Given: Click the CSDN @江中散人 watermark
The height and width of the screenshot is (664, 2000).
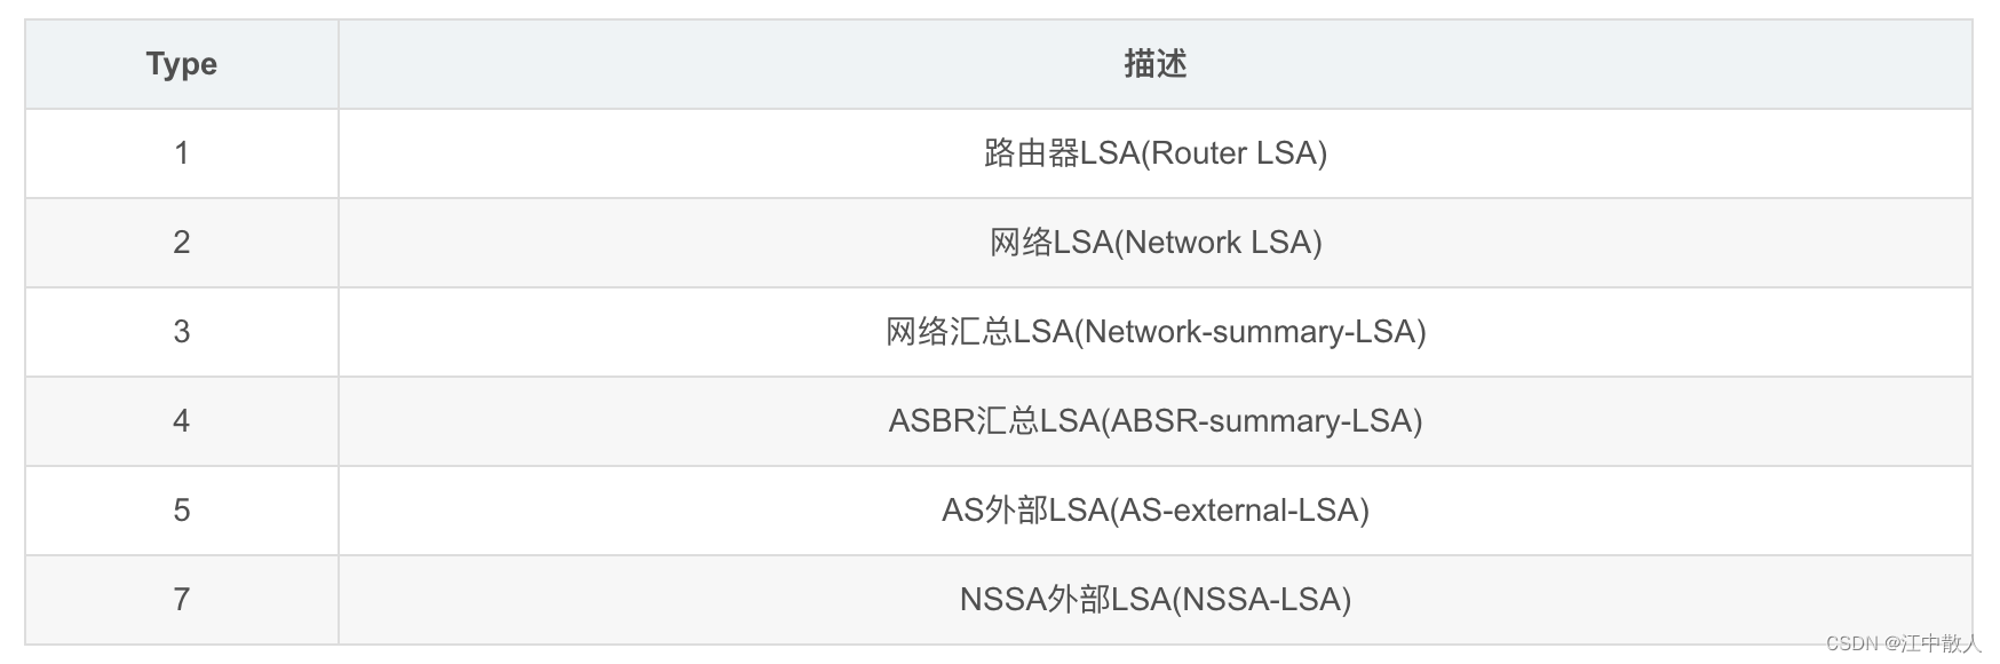Looking at the screenshot, I should (1903, 643).
